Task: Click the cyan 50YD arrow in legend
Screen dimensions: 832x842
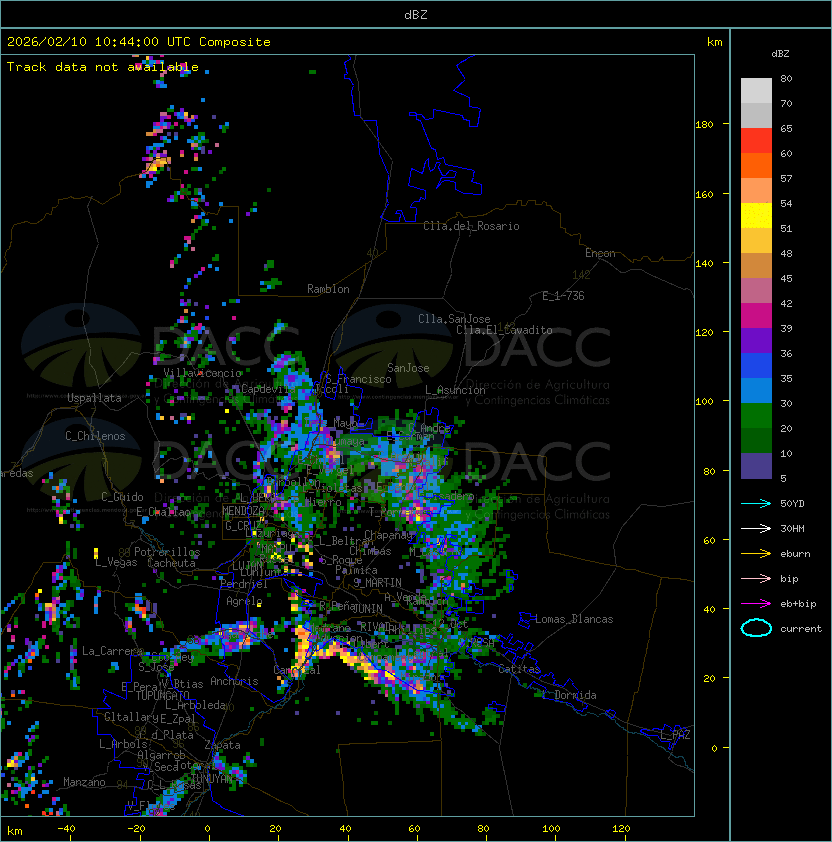Action: 756,504
